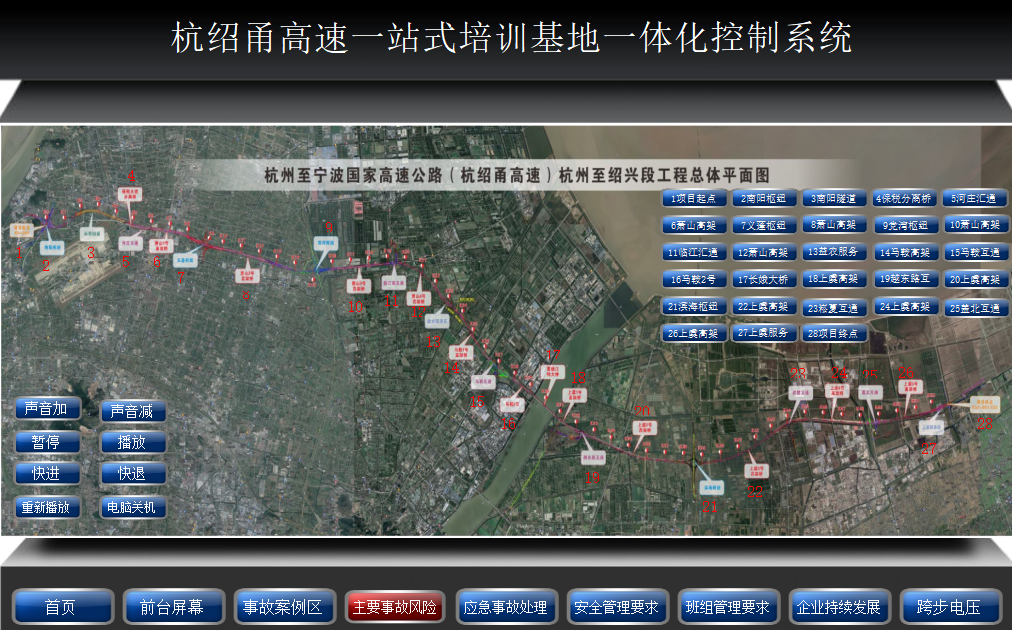Click 快退 to rewind playback
Image resolution: width=1012 pixels, height=630 pixels.
tap(132, 474)
